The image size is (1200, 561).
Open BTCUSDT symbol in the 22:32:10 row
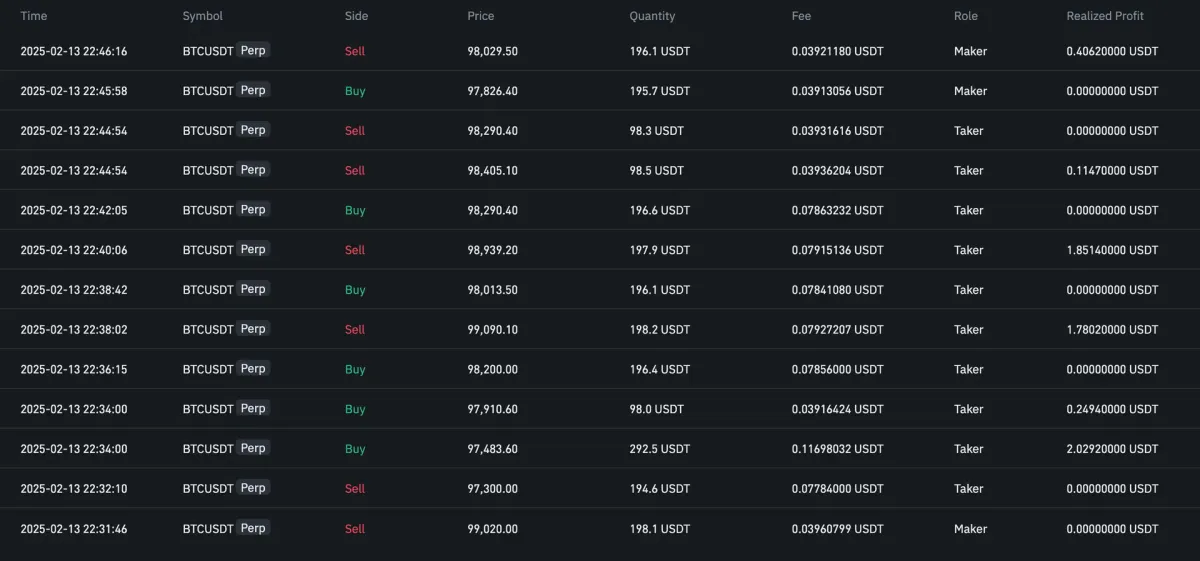[208, 489]
